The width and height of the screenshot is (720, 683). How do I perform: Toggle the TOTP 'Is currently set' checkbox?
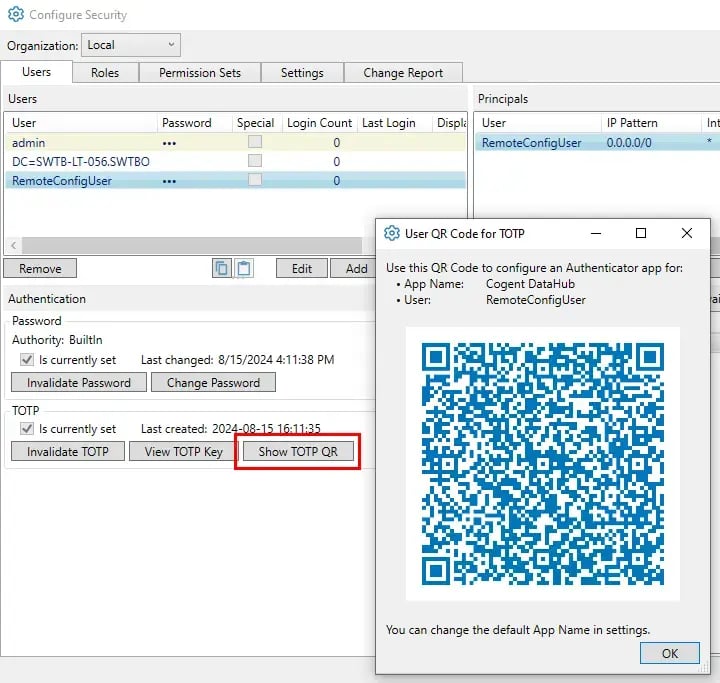click(x=27, y=429)
